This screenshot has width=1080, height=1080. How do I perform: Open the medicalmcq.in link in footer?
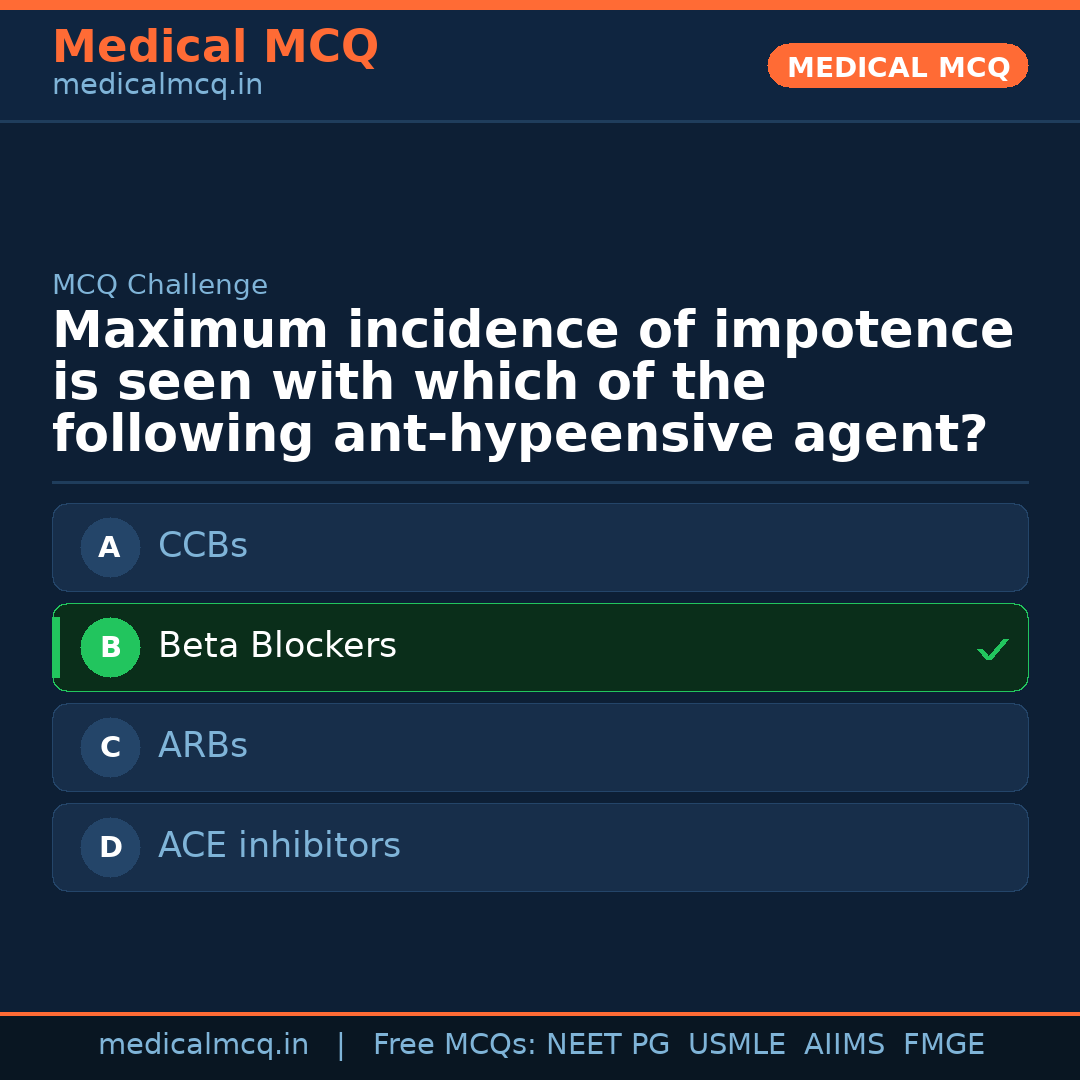coord(203,1045)
